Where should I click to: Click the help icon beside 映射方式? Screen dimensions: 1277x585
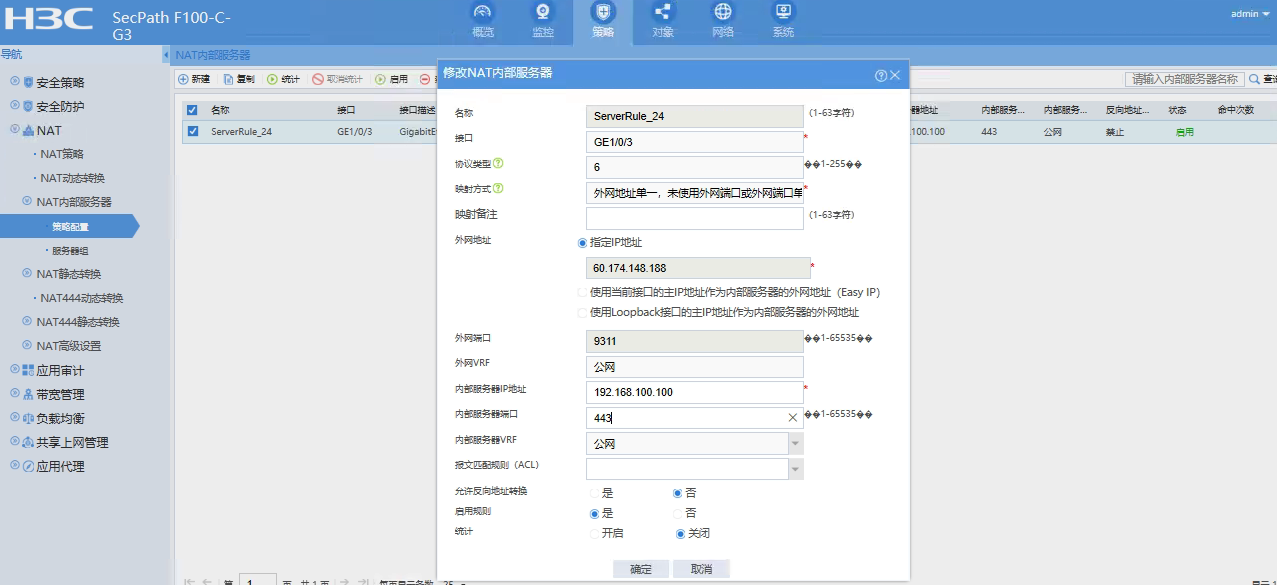coord(498,188)
